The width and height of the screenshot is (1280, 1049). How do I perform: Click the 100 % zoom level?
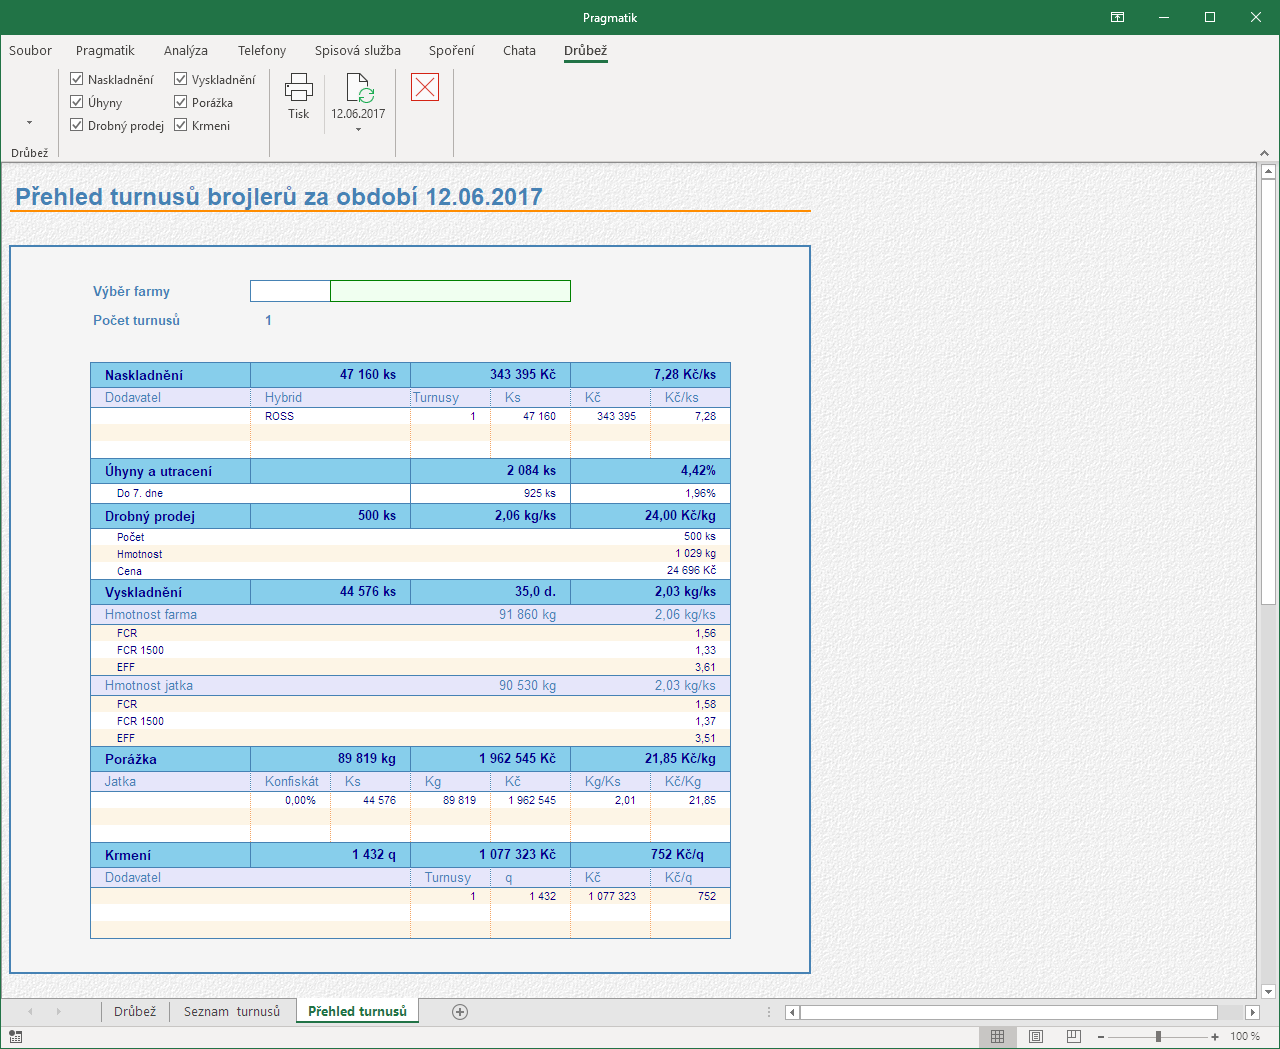[1245, 1037]
